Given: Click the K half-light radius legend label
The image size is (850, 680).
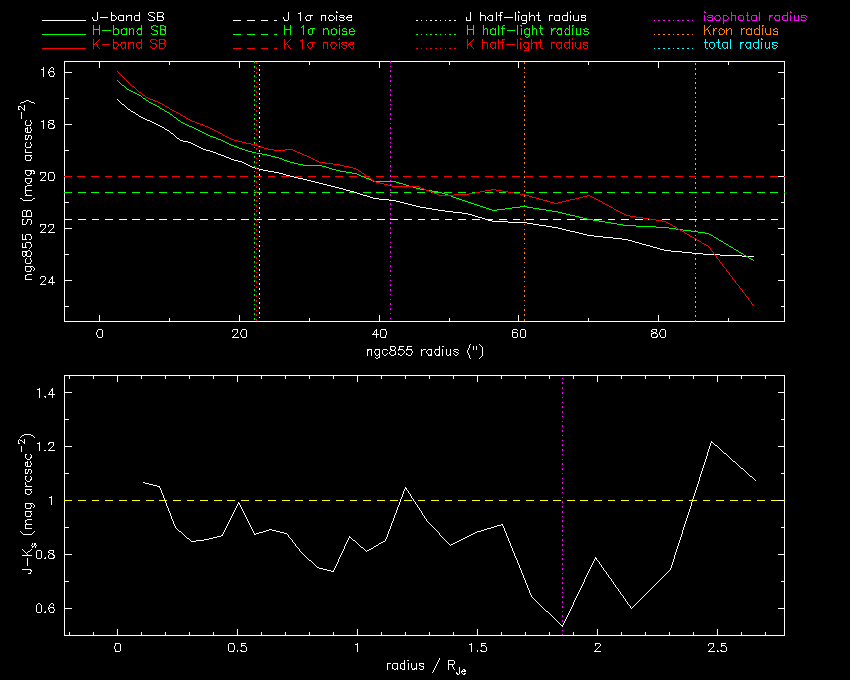Looking at the screenshot, I should pos(526,45).
